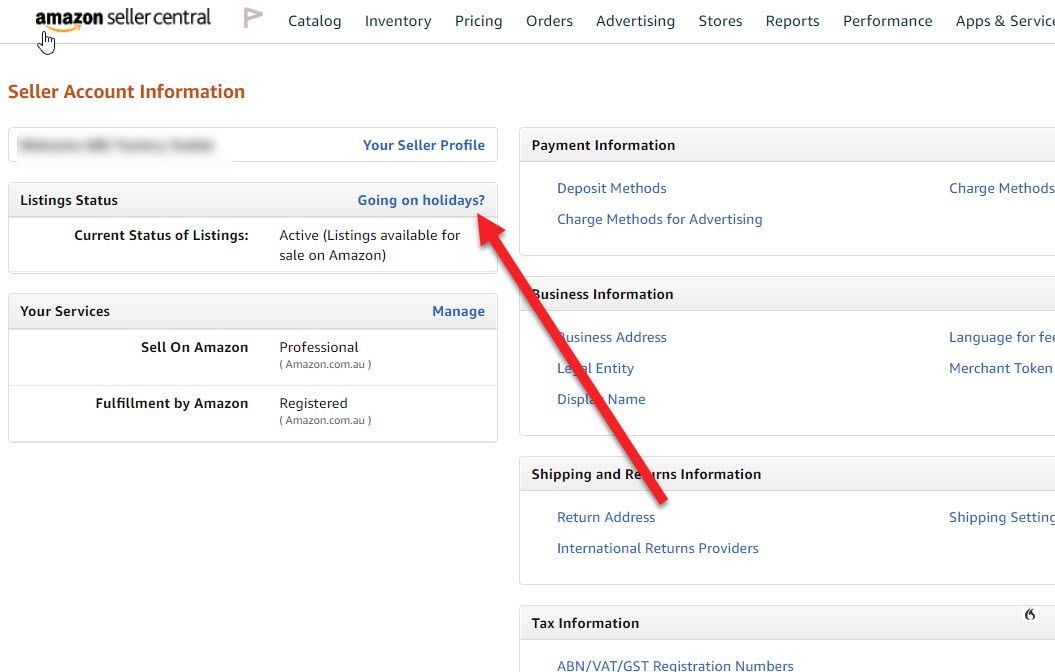The image size is (1055, 672).
Task: Click the Current Status of Listings label
Action: [x=161, y=235]
